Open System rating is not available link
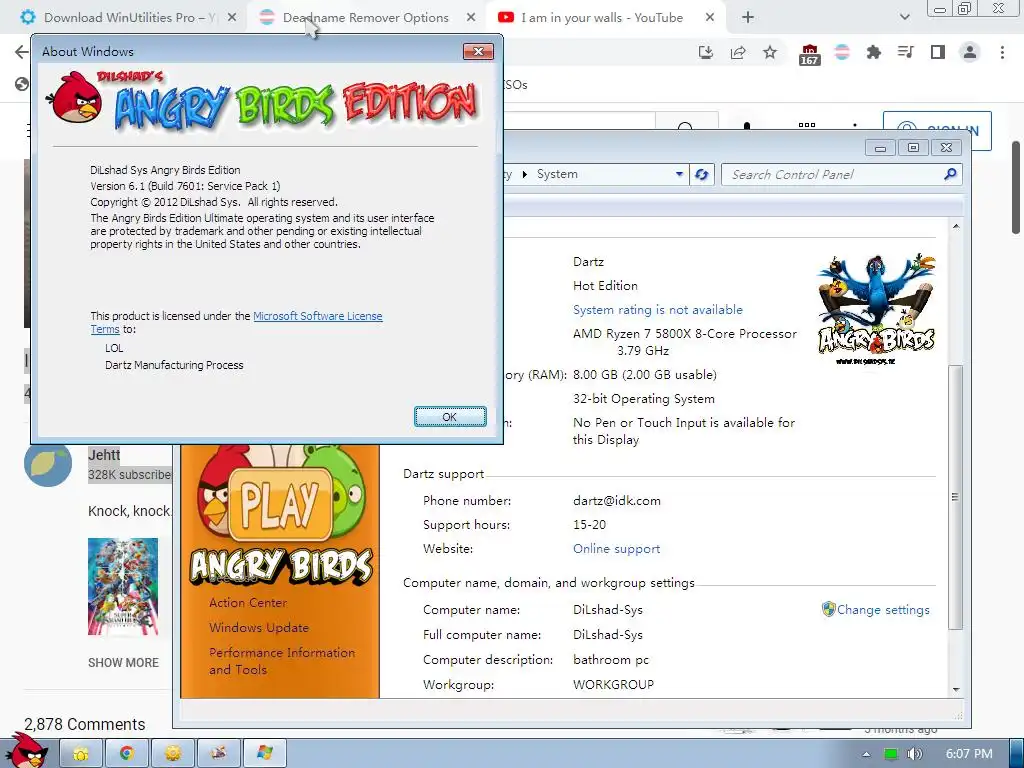The height and width of the screenshot is (768, 1024). (x=658, y=310)
